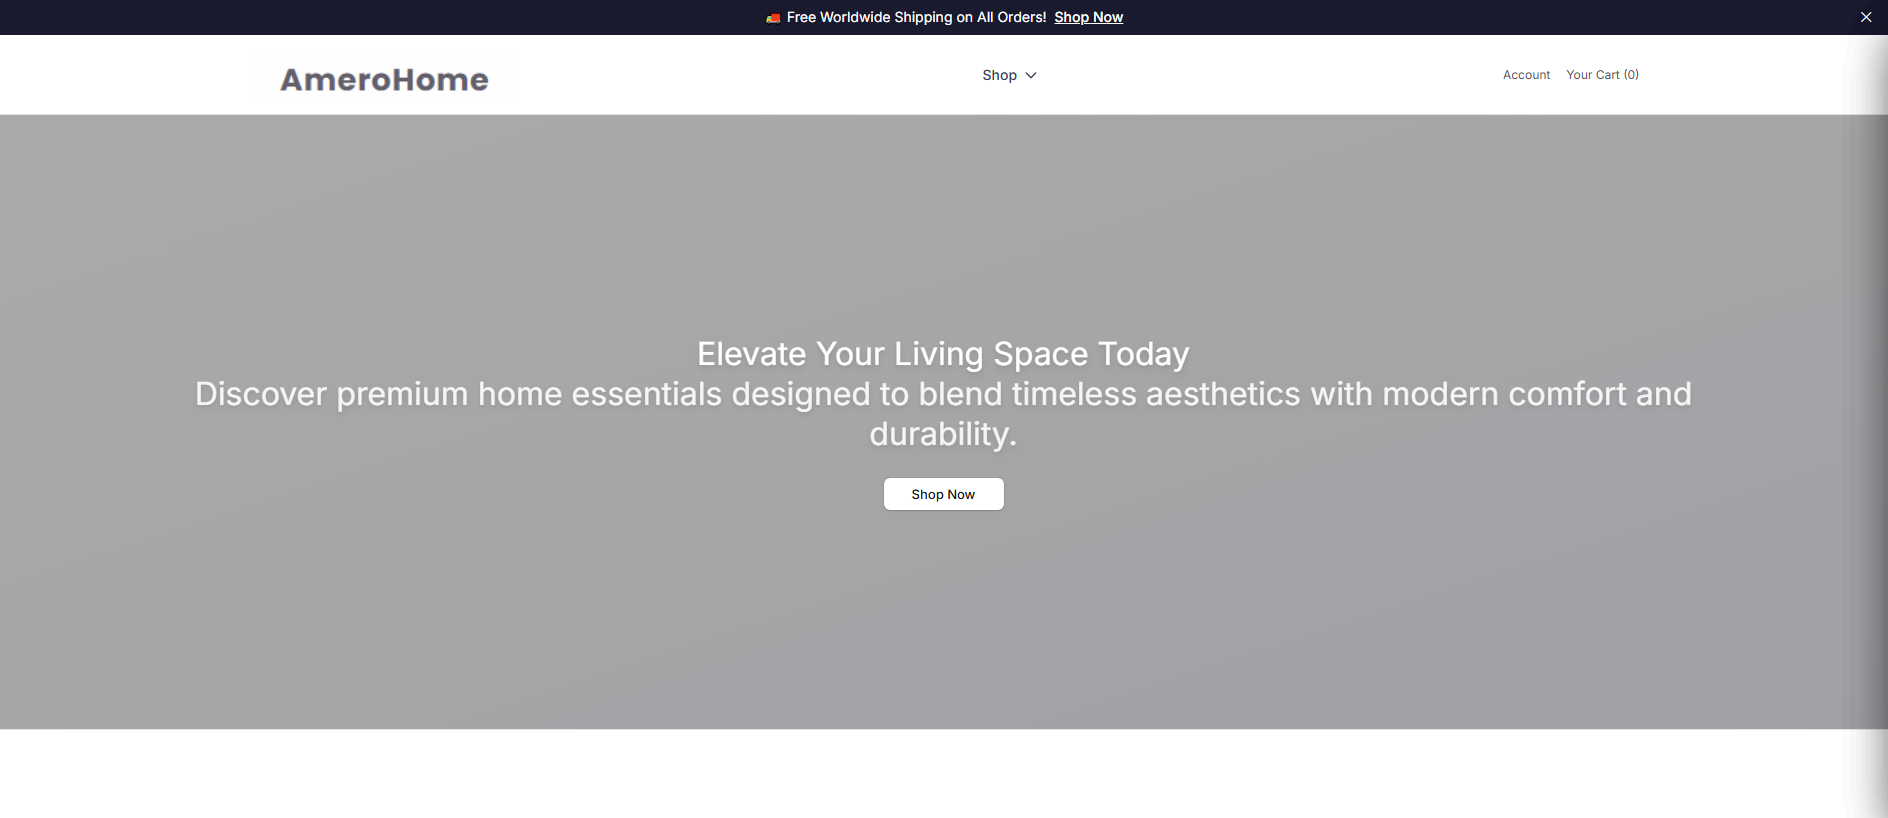Viewport: 1888px width, 818px height.
Task: View Your Cart (0)
Action: pos(1602,75)
